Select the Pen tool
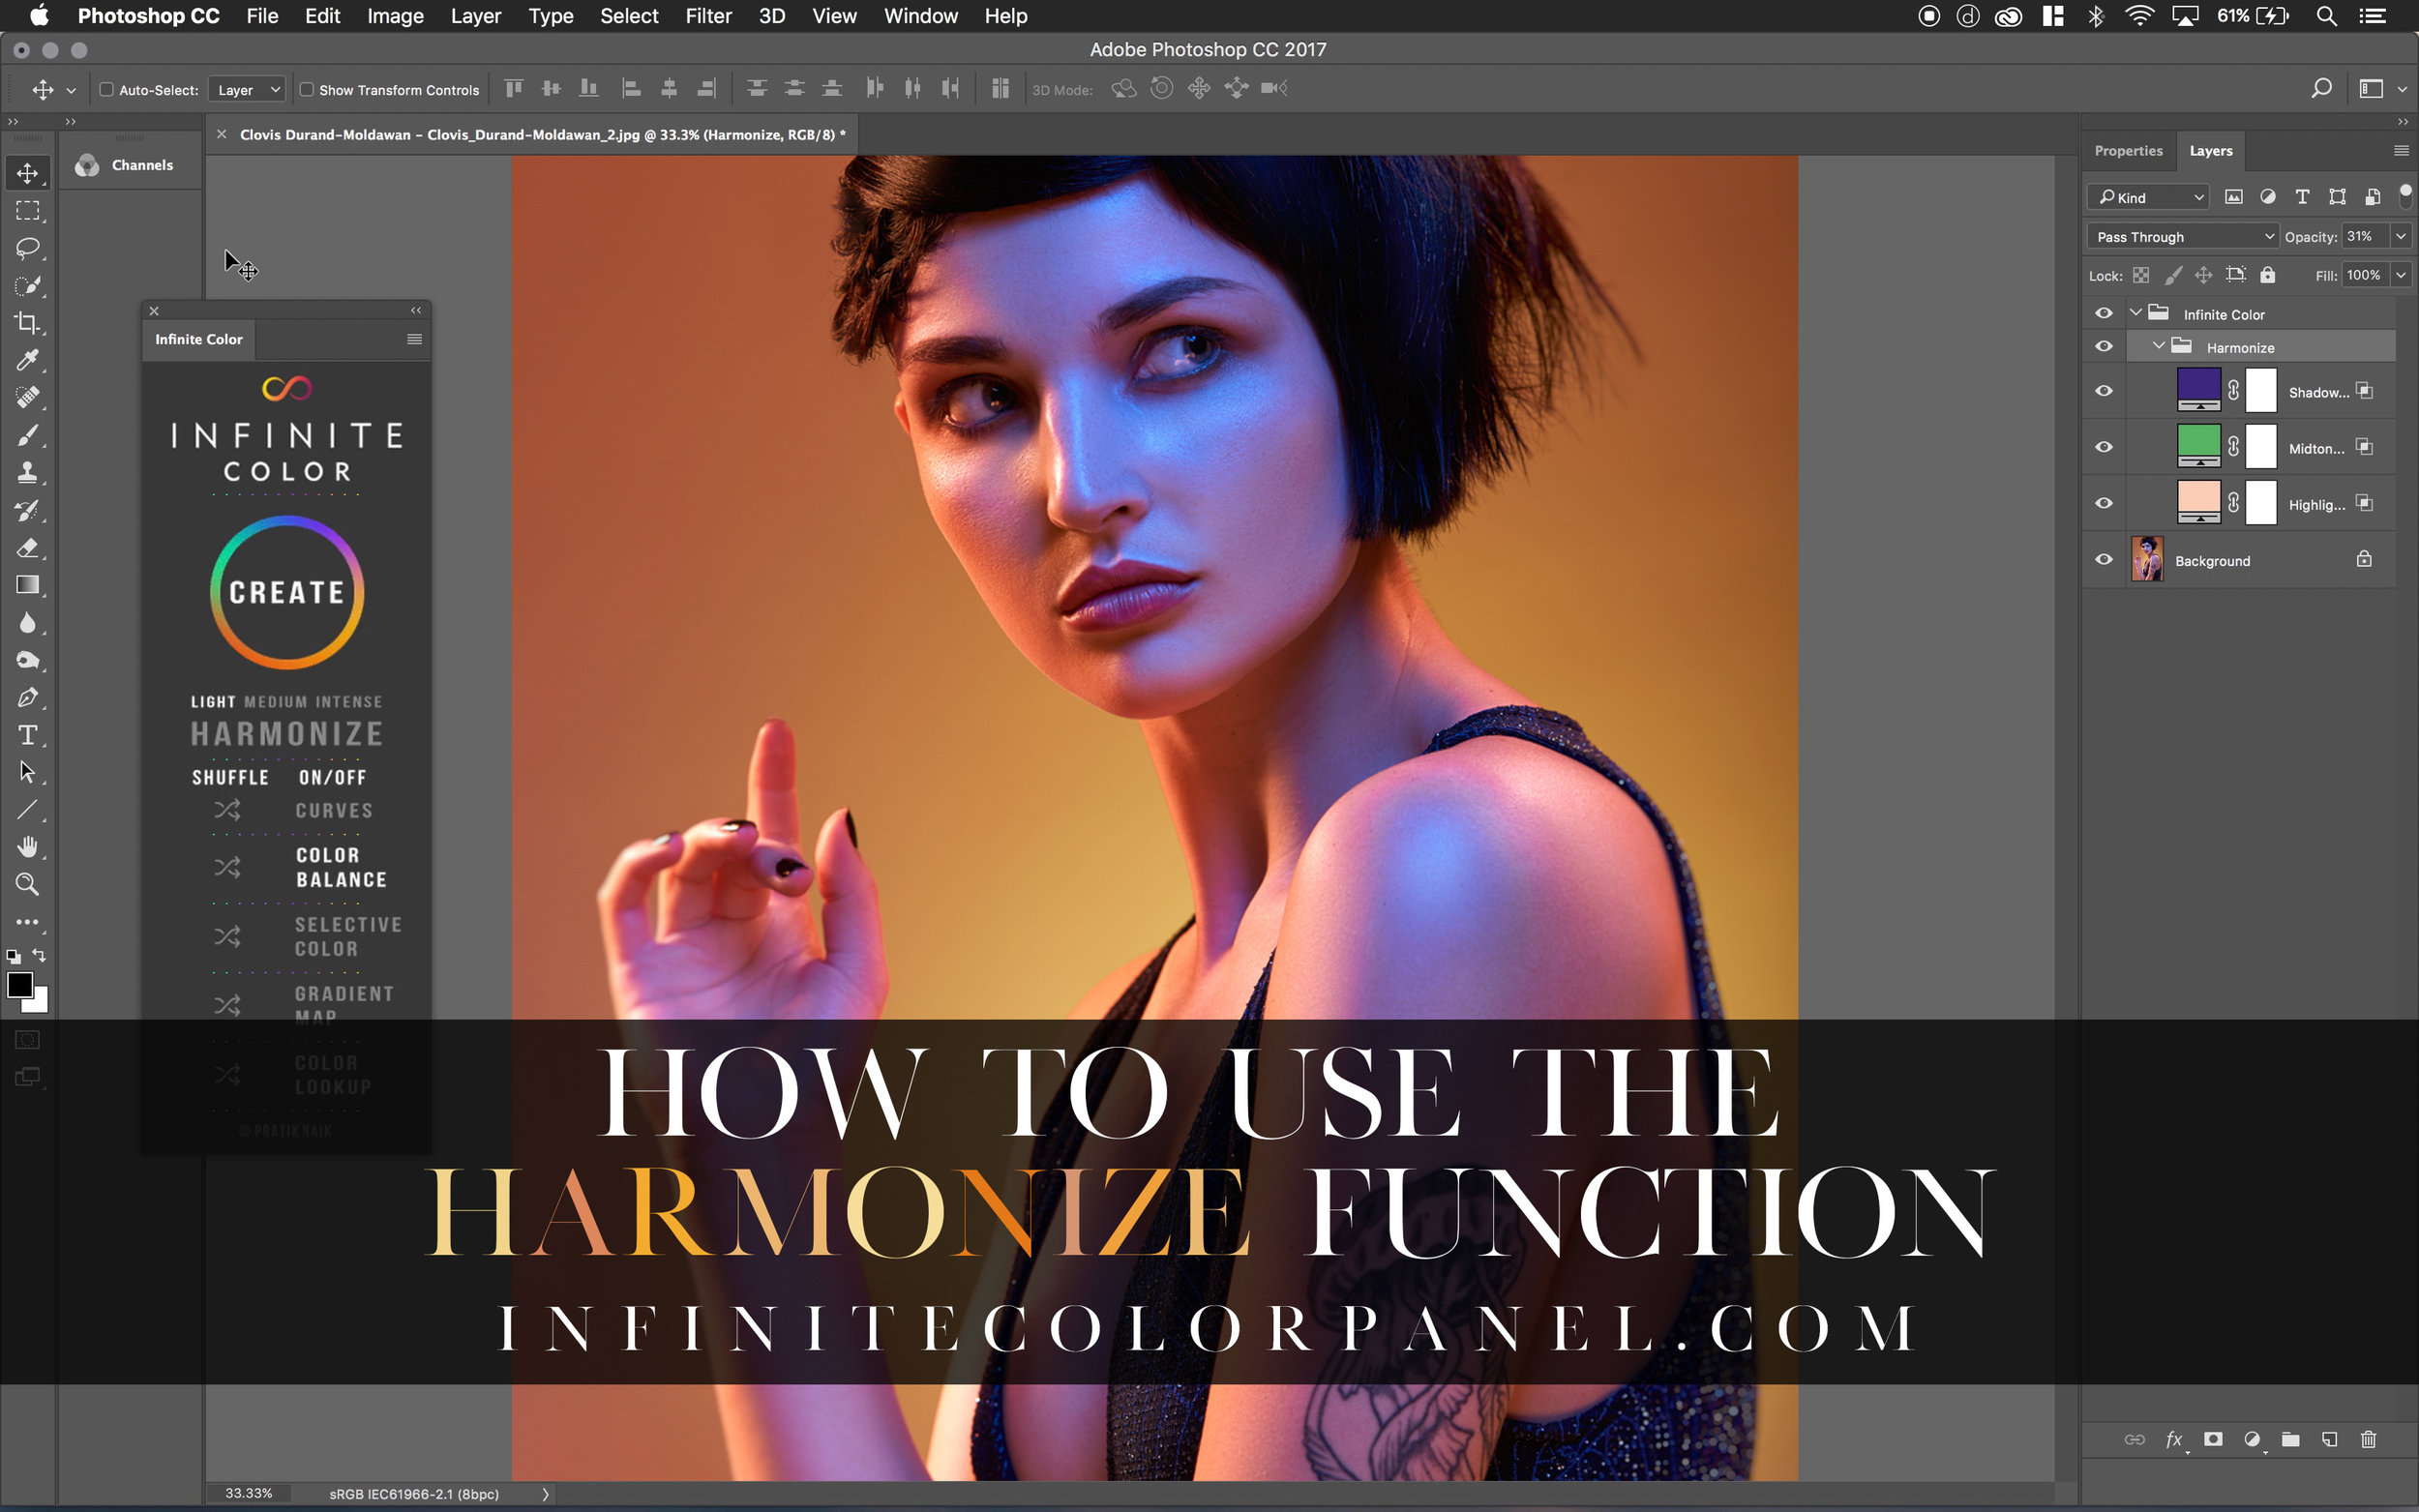2419x1512 pixels. [28, 698]
